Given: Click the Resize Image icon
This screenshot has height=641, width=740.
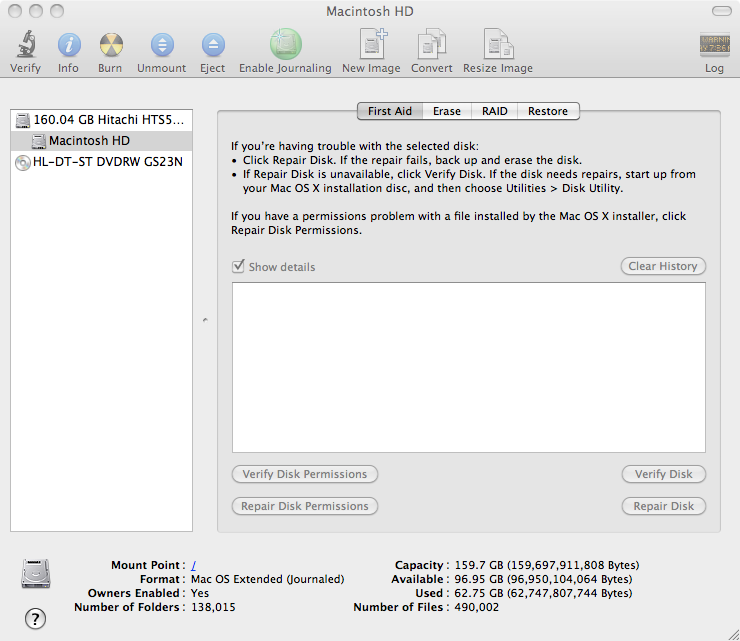Looking at the screenshot, I should (498, 44).
